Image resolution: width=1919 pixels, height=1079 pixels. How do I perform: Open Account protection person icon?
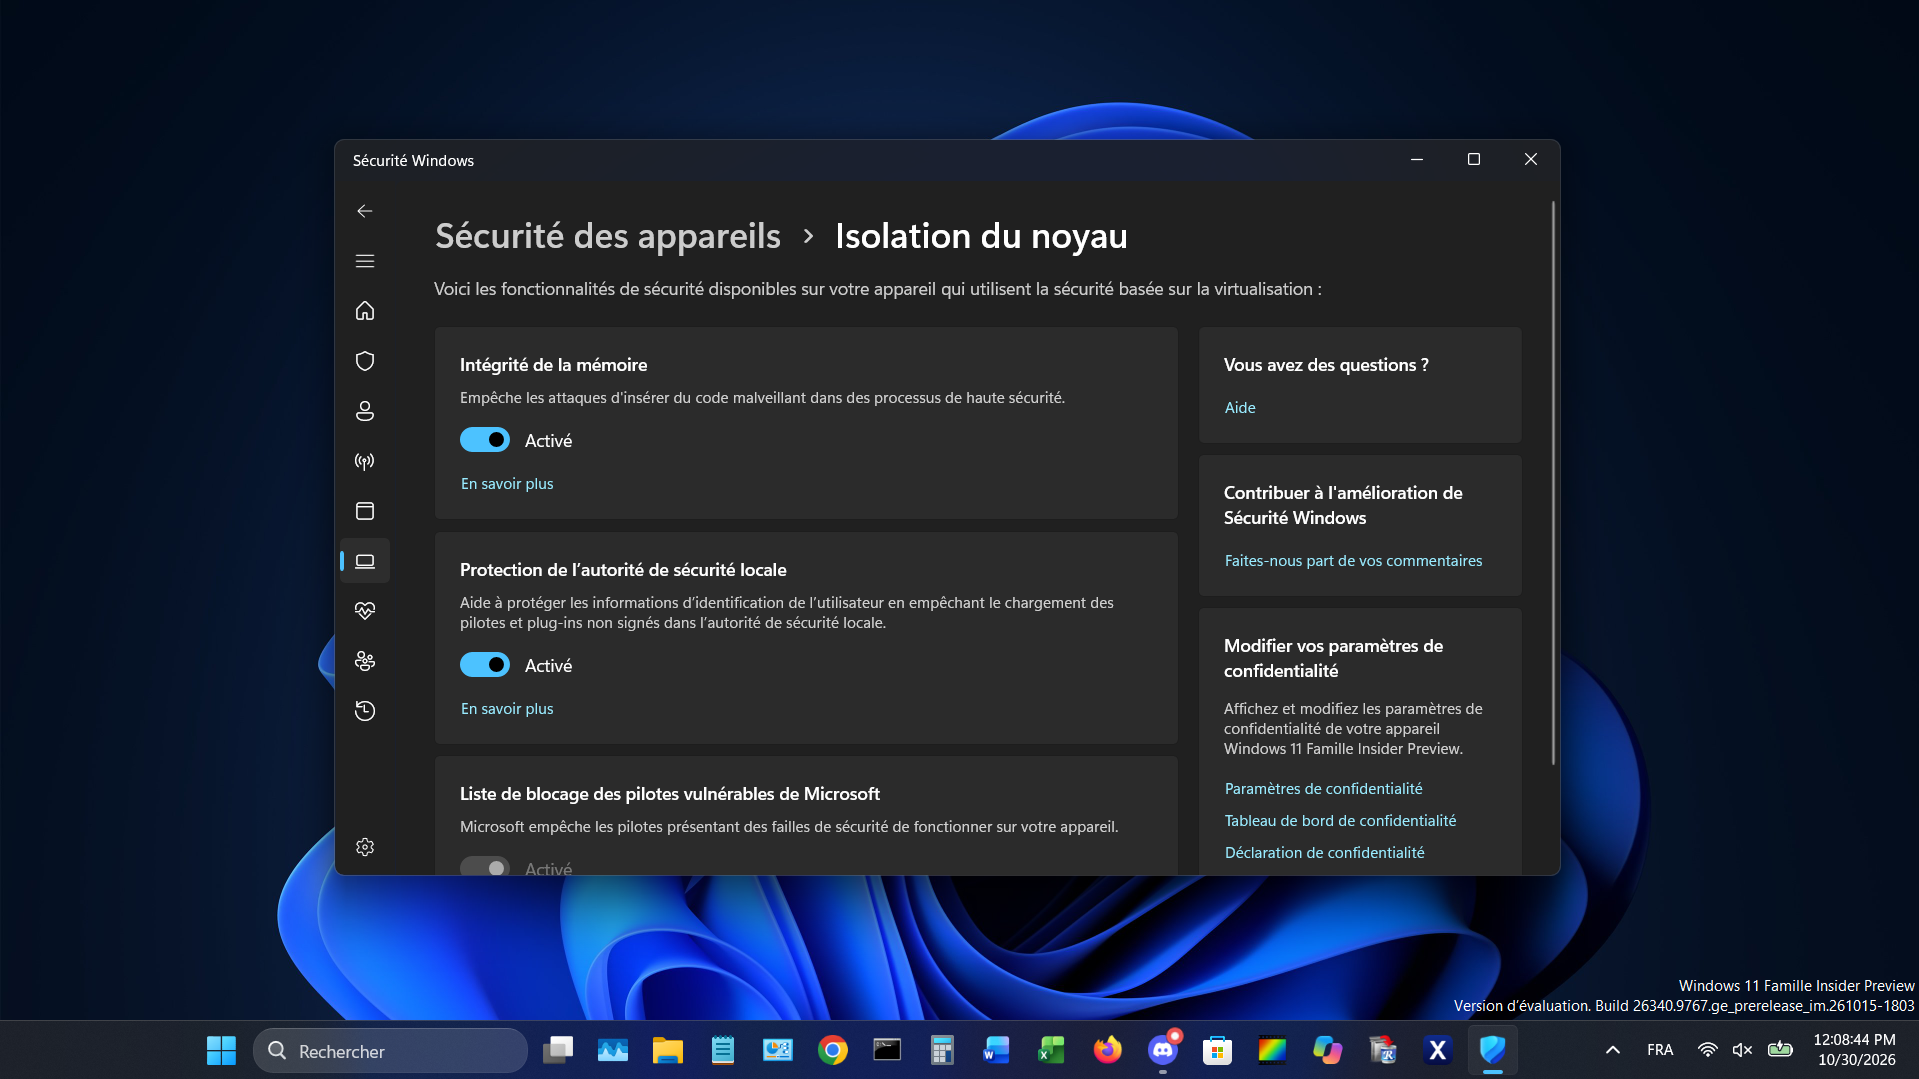(365, 411)
